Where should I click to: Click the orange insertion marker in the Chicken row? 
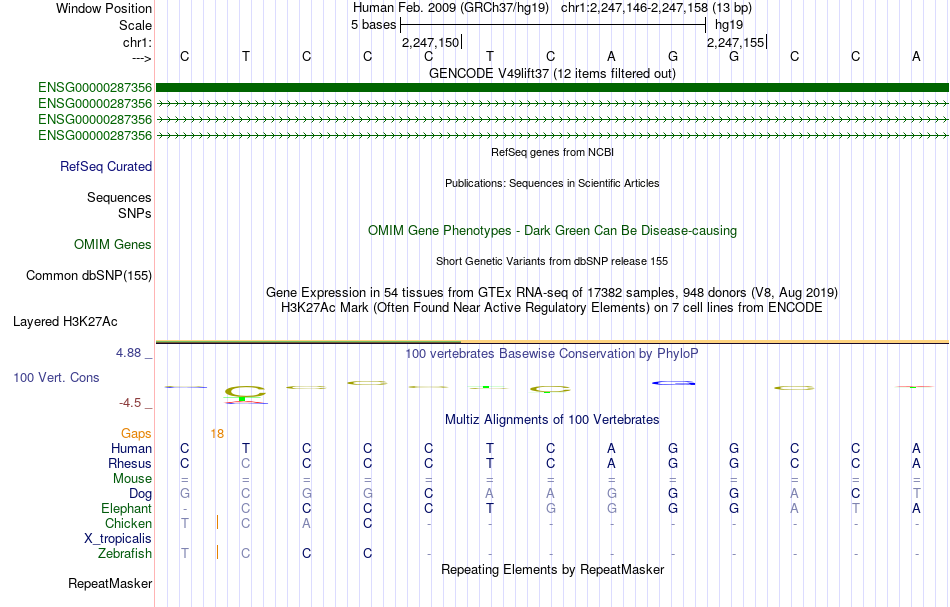click(218, 522)
